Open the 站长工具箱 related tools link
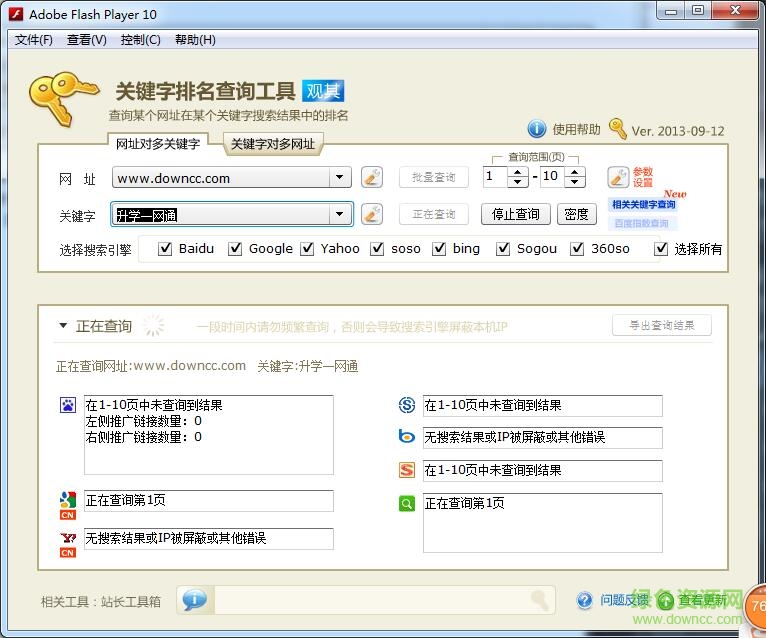This screenshot has width=766, height=638. point(130,601)
